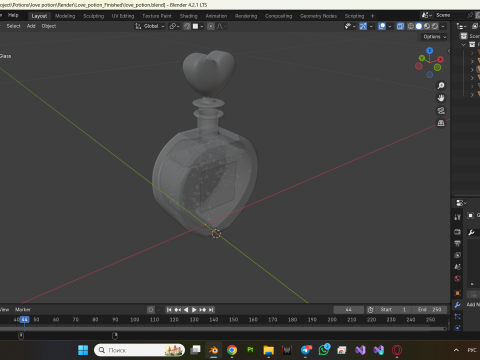Play the animation forward
480x360 pixels.
pyautogui.click(x=194, y=310)
